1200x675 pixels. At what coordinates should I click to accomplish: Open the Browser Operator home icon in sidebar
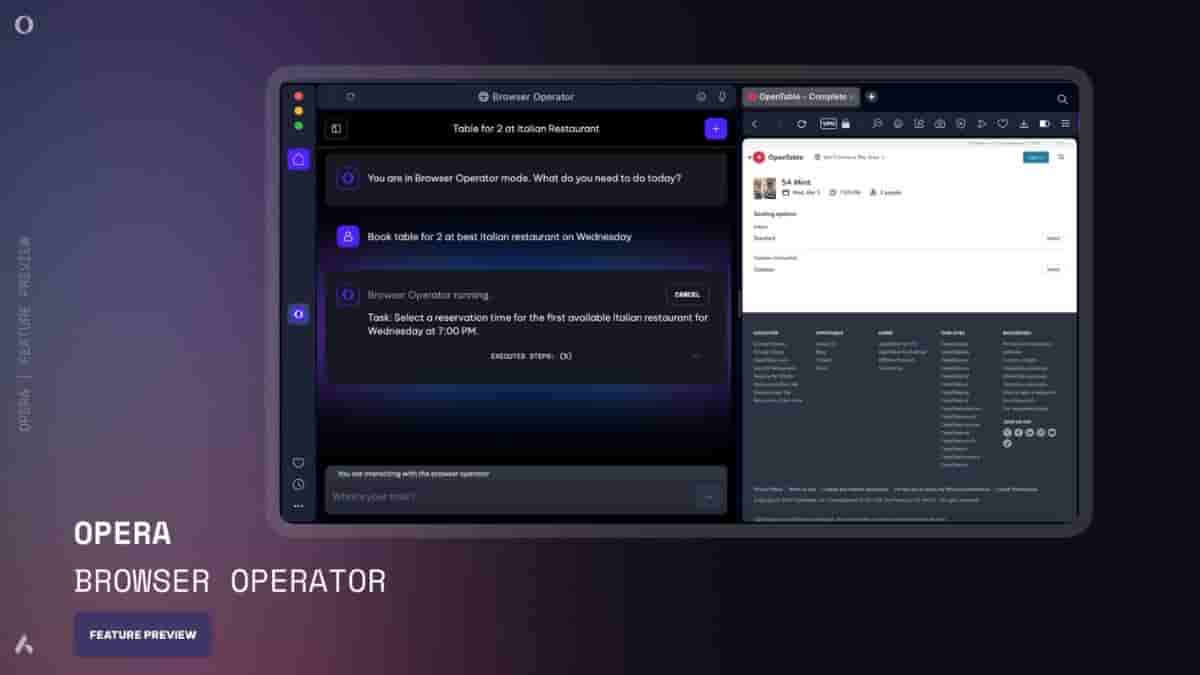tap(297, 160)
